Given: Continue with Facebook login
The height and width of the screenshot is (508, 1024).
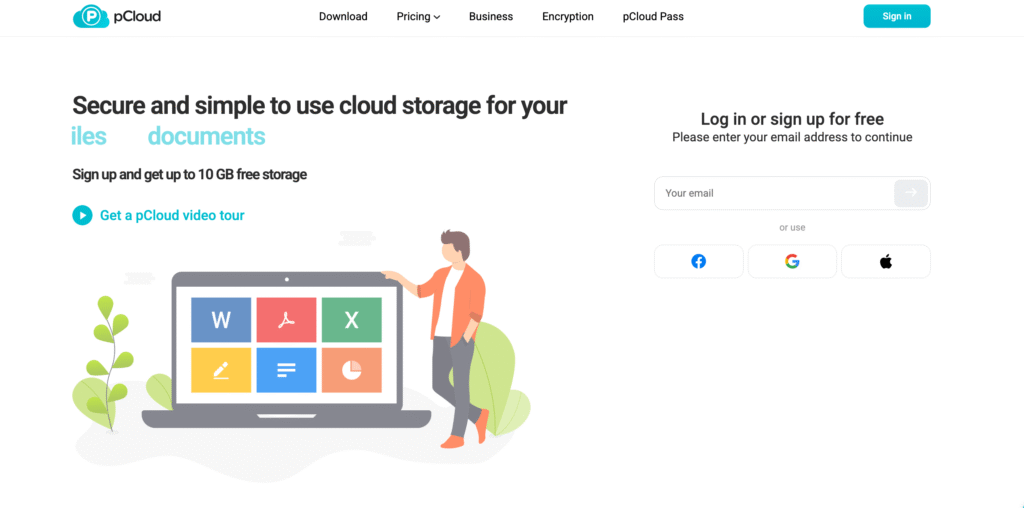Looking at the screenshot, I should 698,262.
